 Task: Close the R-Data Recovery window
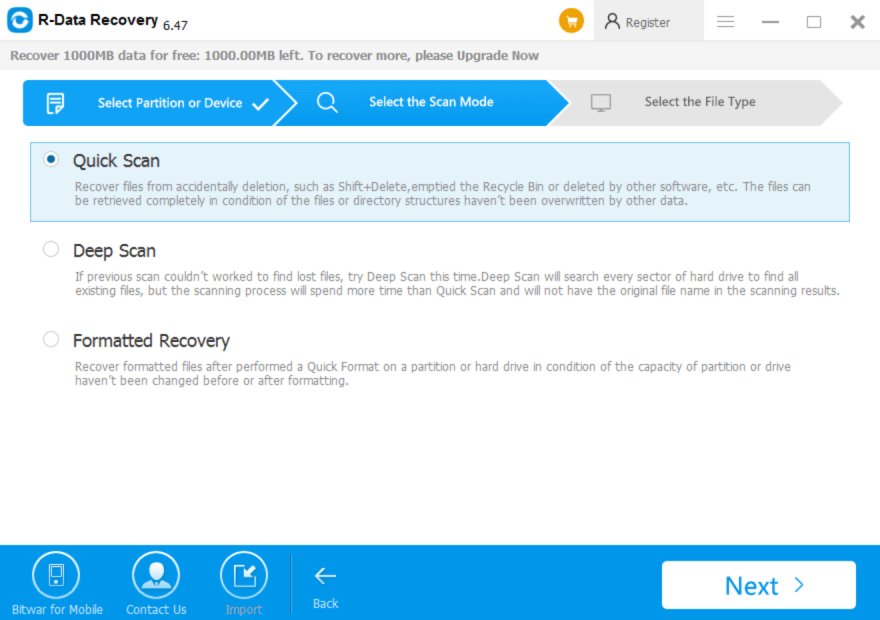[x=858, y=22]
